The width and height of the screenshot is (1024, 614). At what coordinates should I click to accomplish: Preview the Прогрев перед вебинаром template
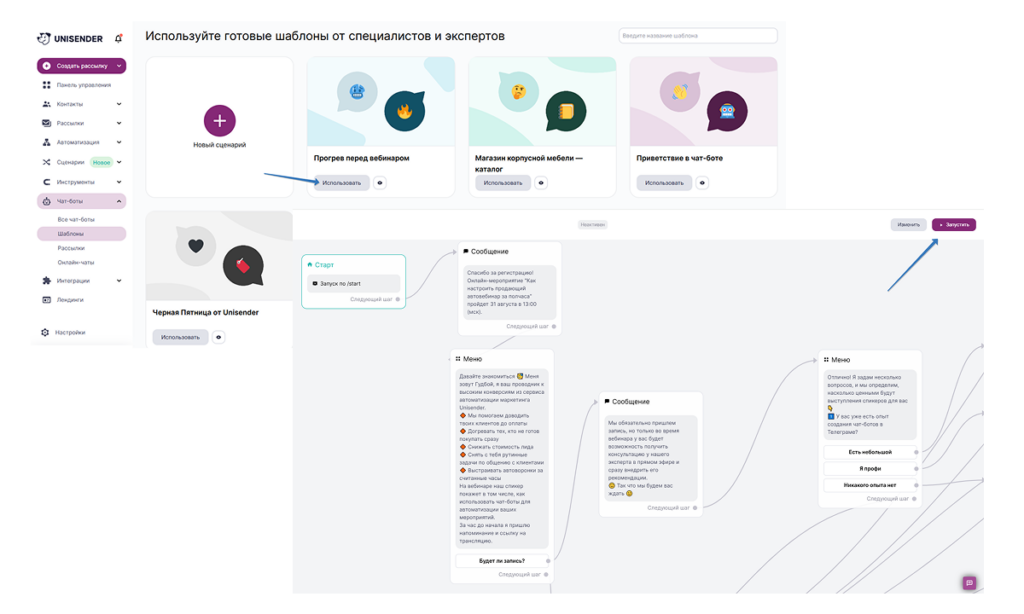[x=380, y=183]
